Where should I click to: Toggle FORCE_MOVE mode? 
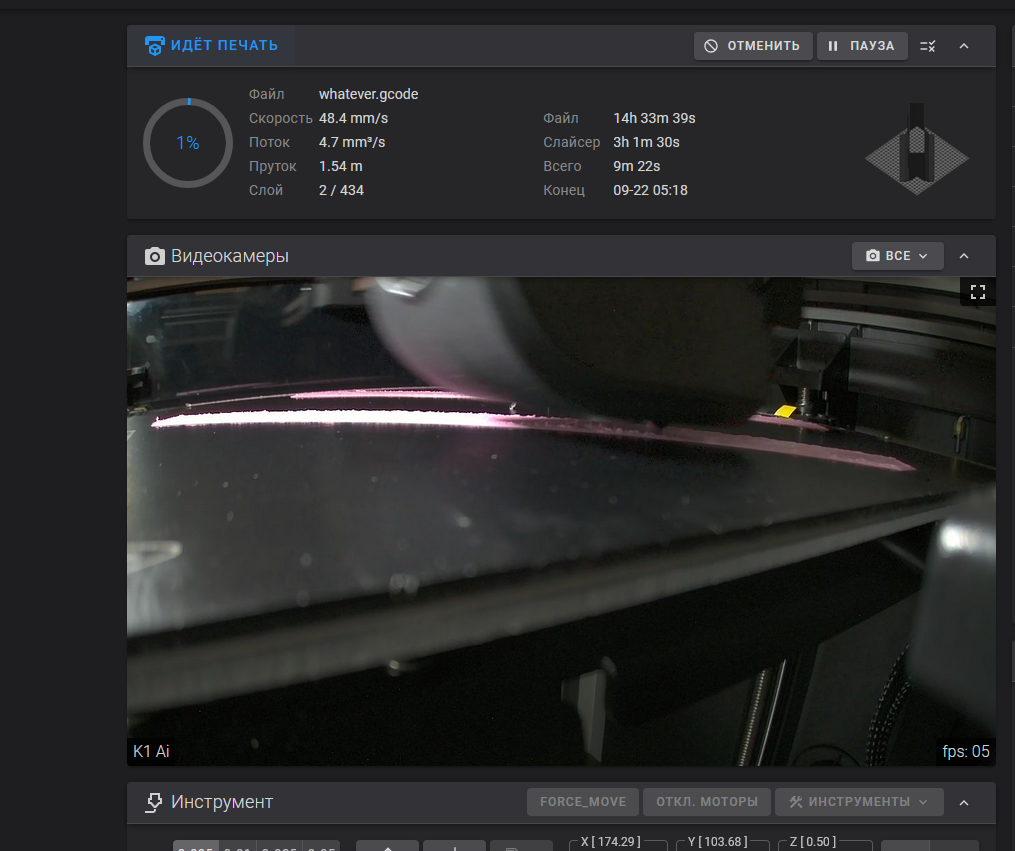[583, 802]
